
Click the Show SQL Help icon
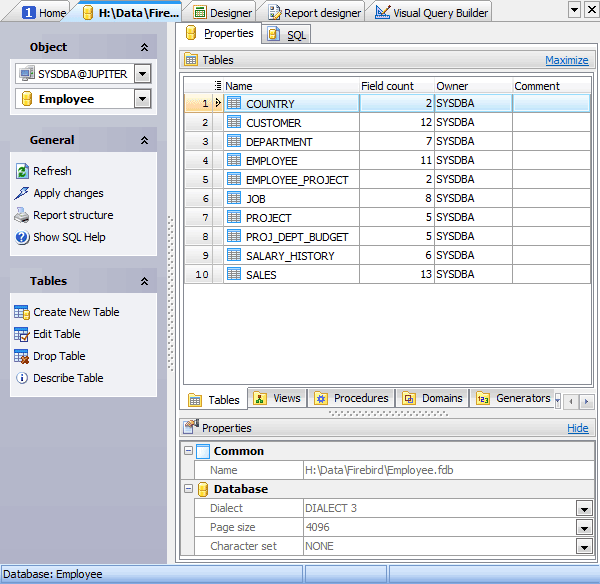coord(22,238)
